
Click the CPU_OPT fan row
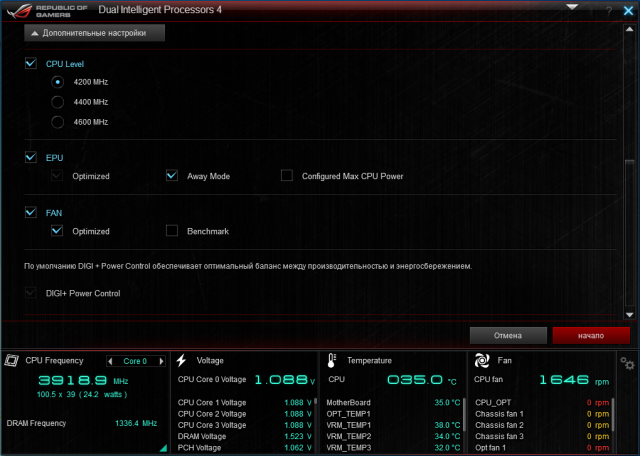click(542, 403)
